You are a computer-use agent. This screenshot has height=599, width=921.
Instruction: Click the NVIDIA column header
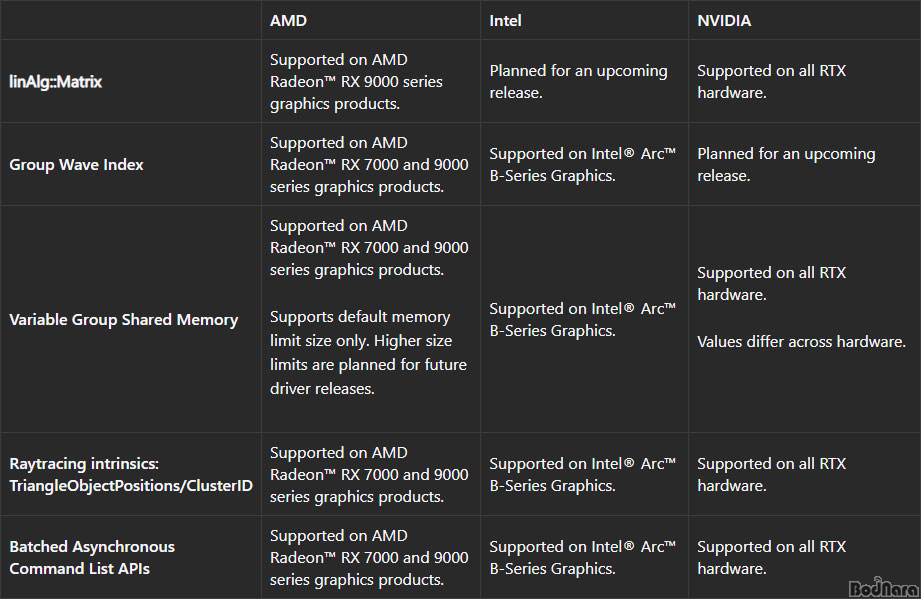click(x=724, y=20)
